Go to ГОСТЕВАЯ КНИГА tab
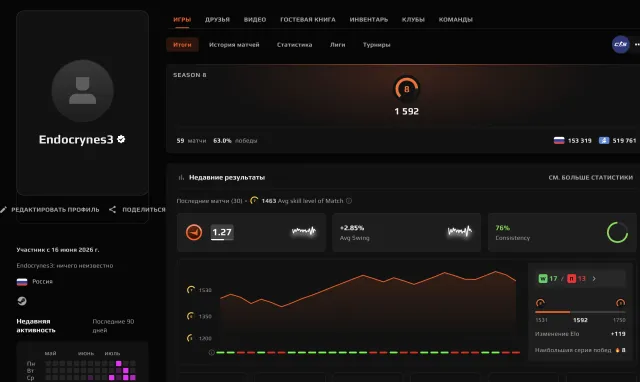 [307, 19]
